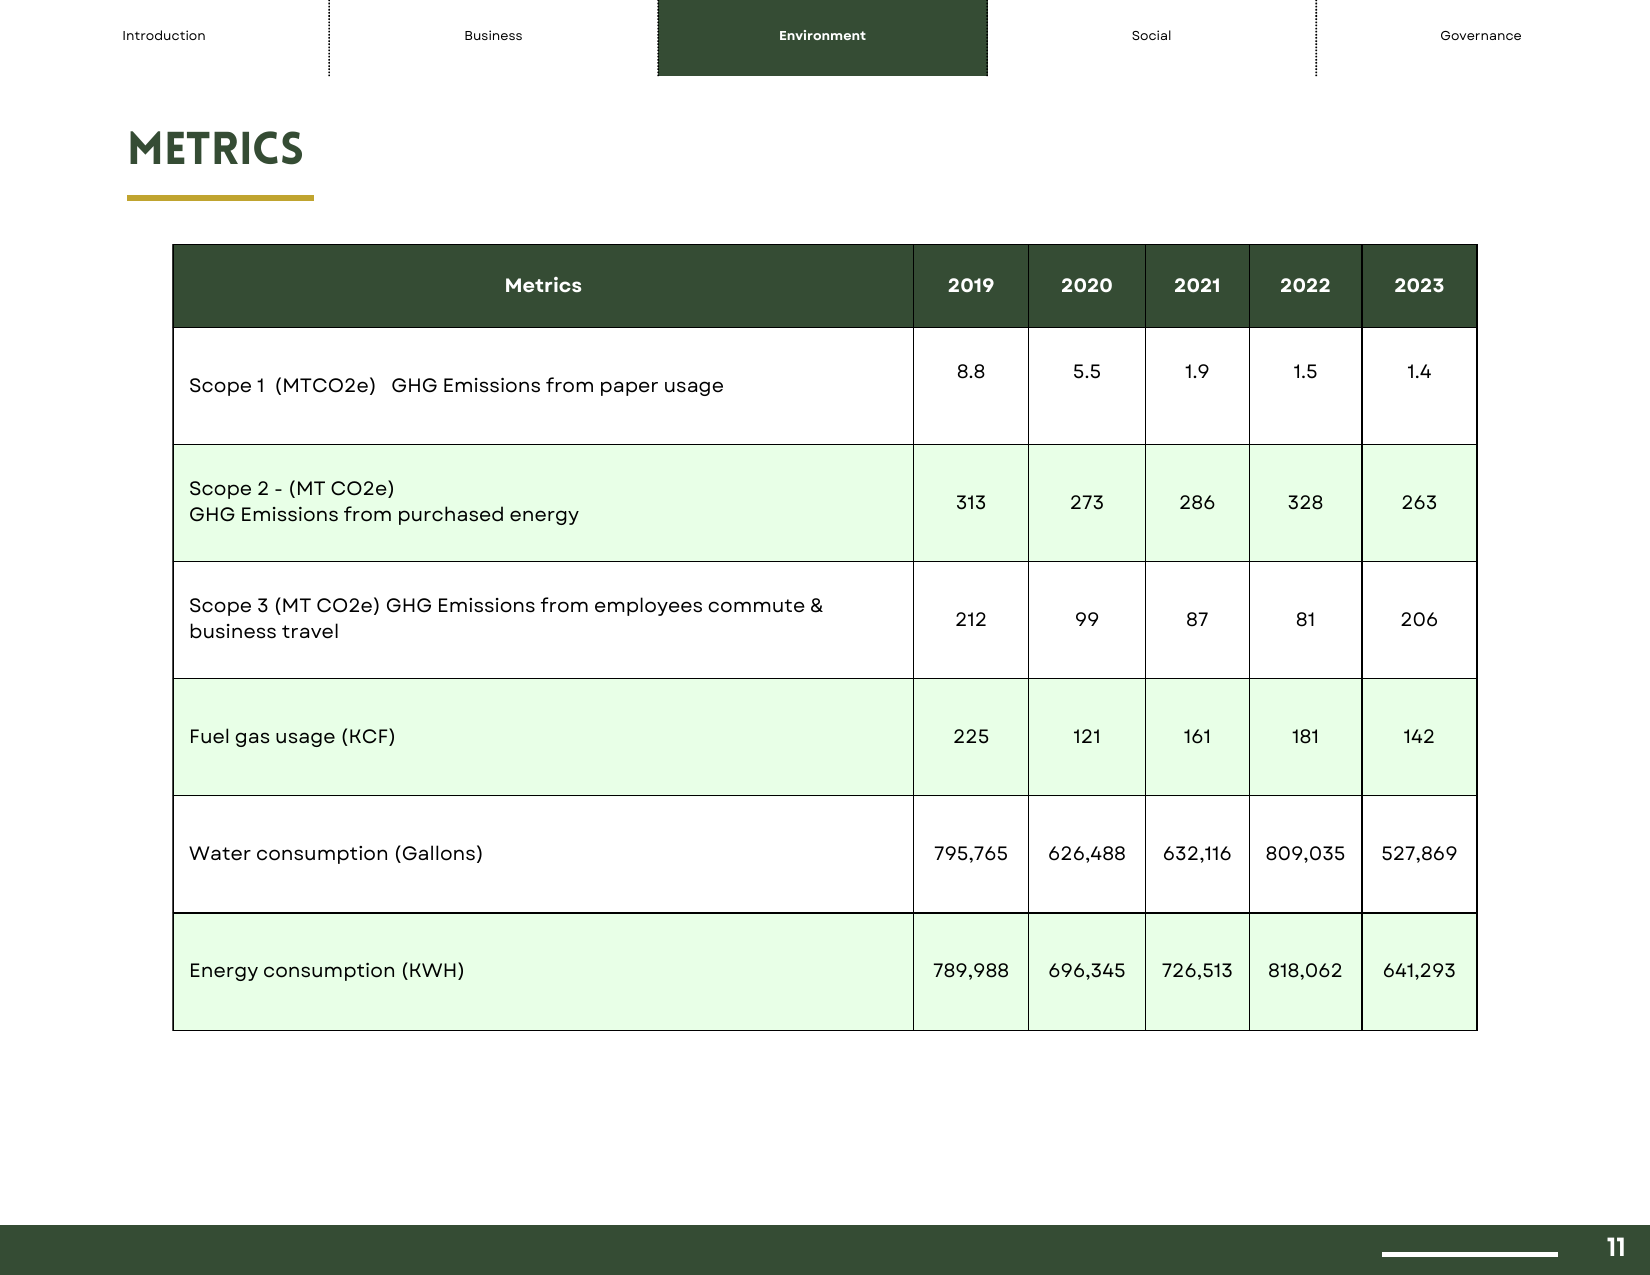Select water consumption value 527,869
The image size is (1650, 1275).
coord(1419,854)
